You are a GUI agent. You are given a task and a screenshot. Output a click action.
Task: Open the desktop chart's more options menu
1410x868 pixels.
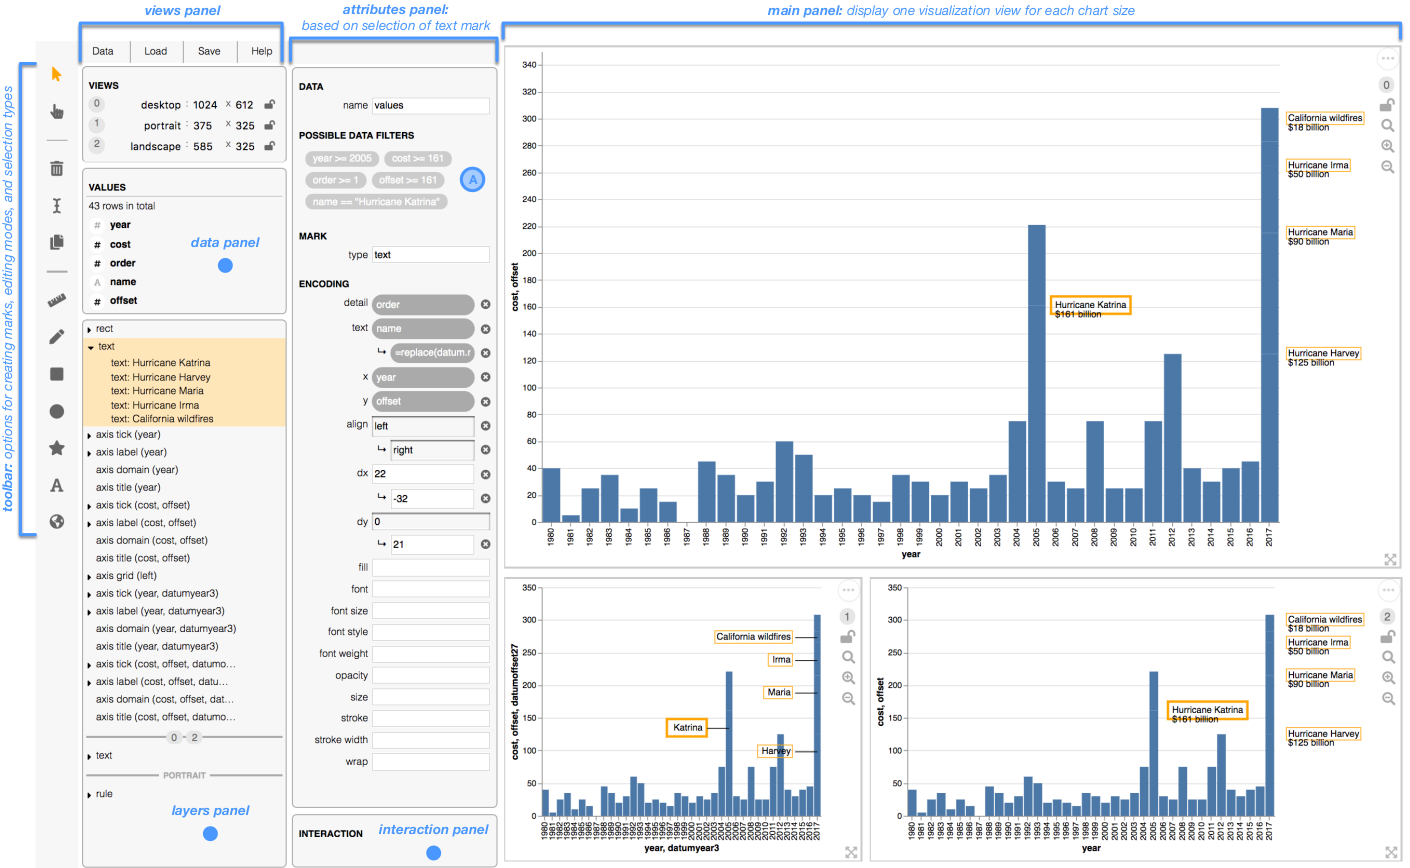pyautogui.click(x=1387, y=58)
